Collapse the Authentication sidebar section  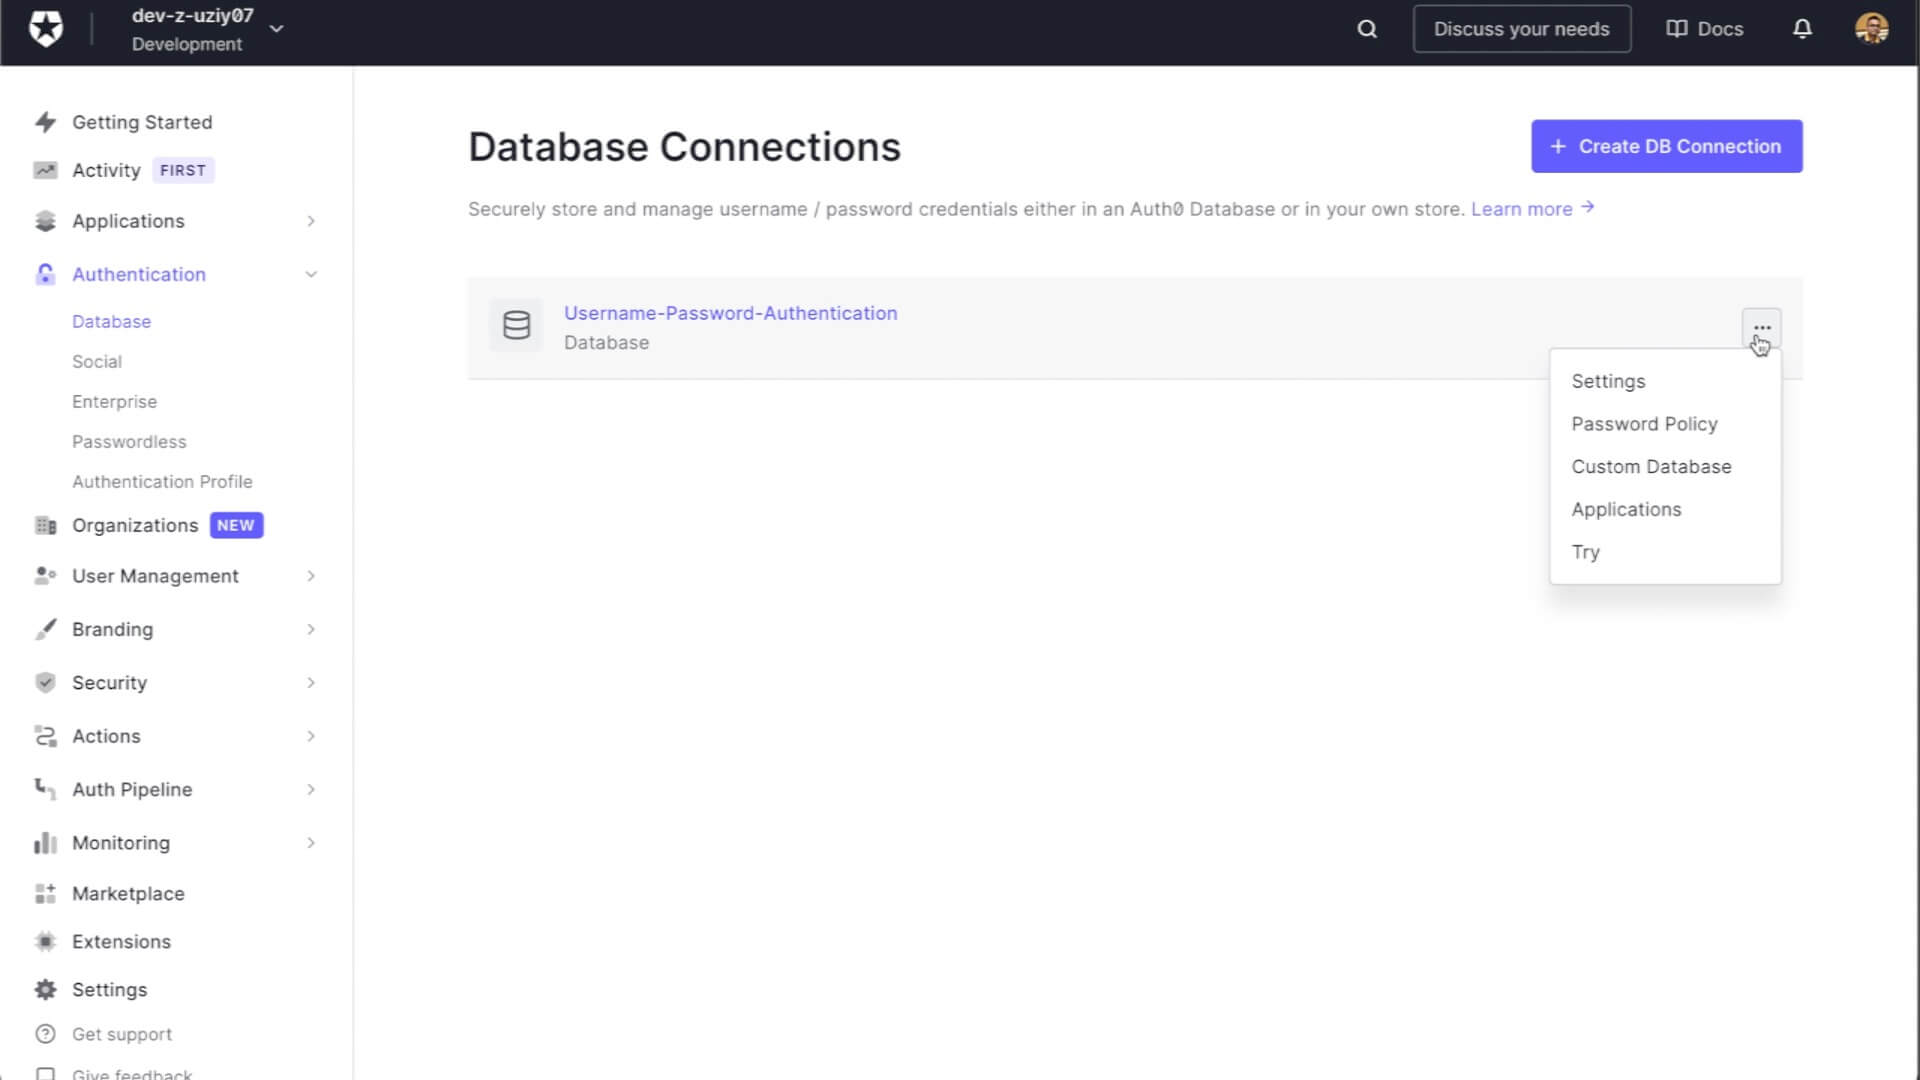coord(311,274)
